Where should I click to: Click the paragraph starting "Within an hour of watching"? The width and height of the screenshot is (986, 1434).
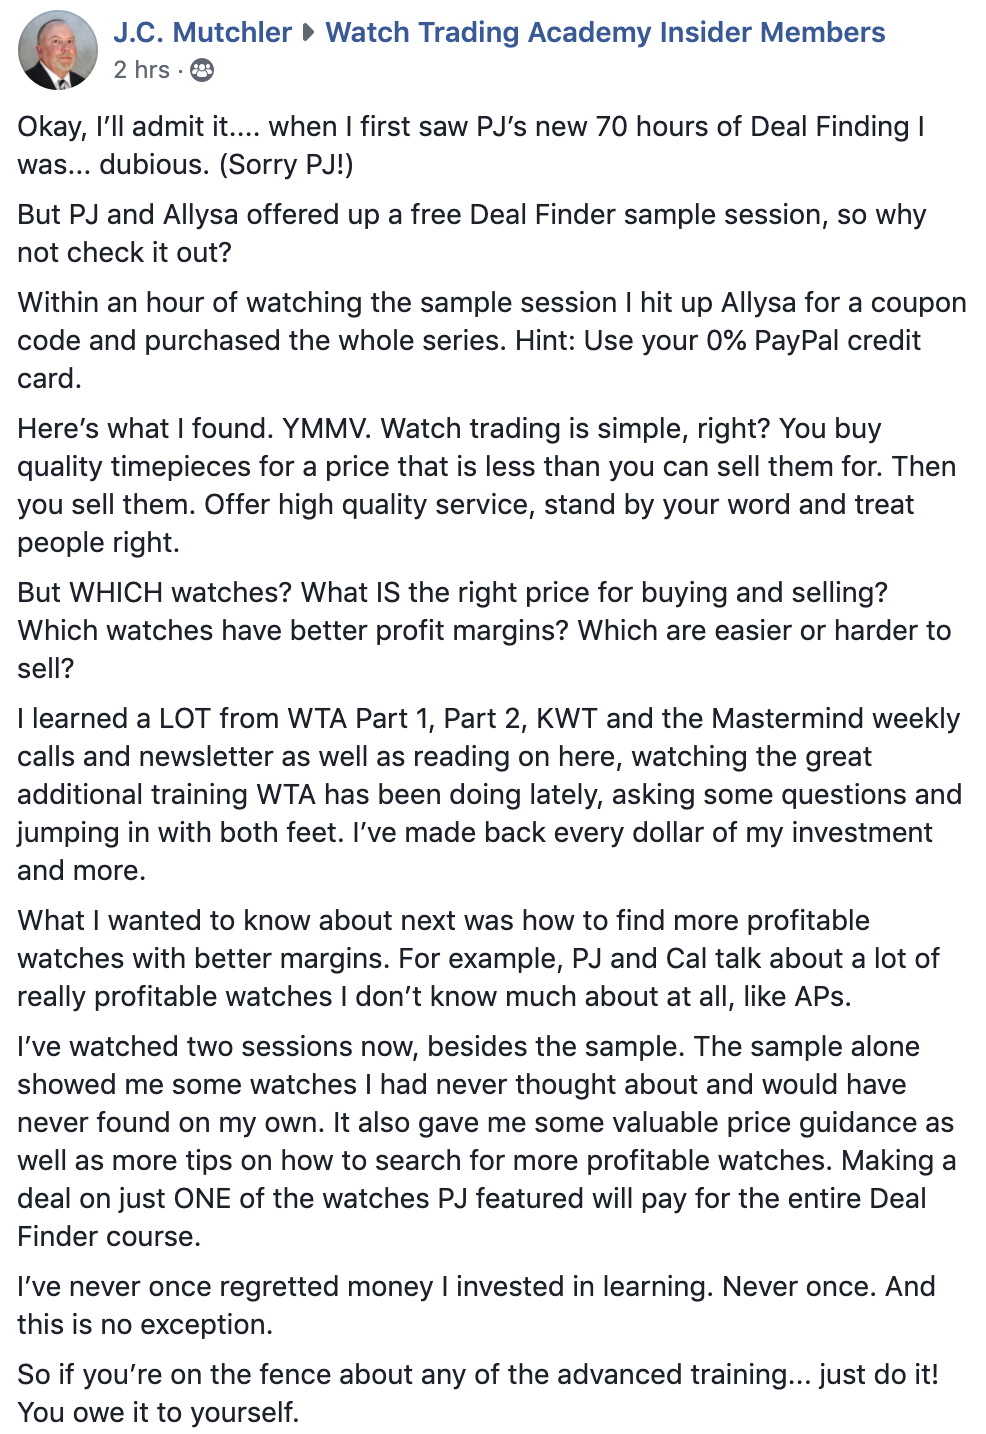[x=491, y=340]
